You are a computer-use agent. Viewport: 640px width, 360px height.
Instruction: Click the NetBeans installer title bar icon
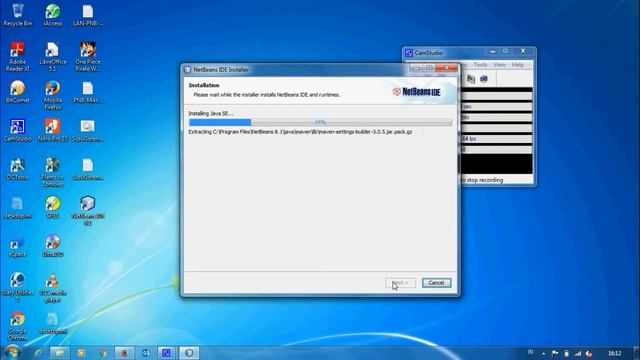(187, 70)
